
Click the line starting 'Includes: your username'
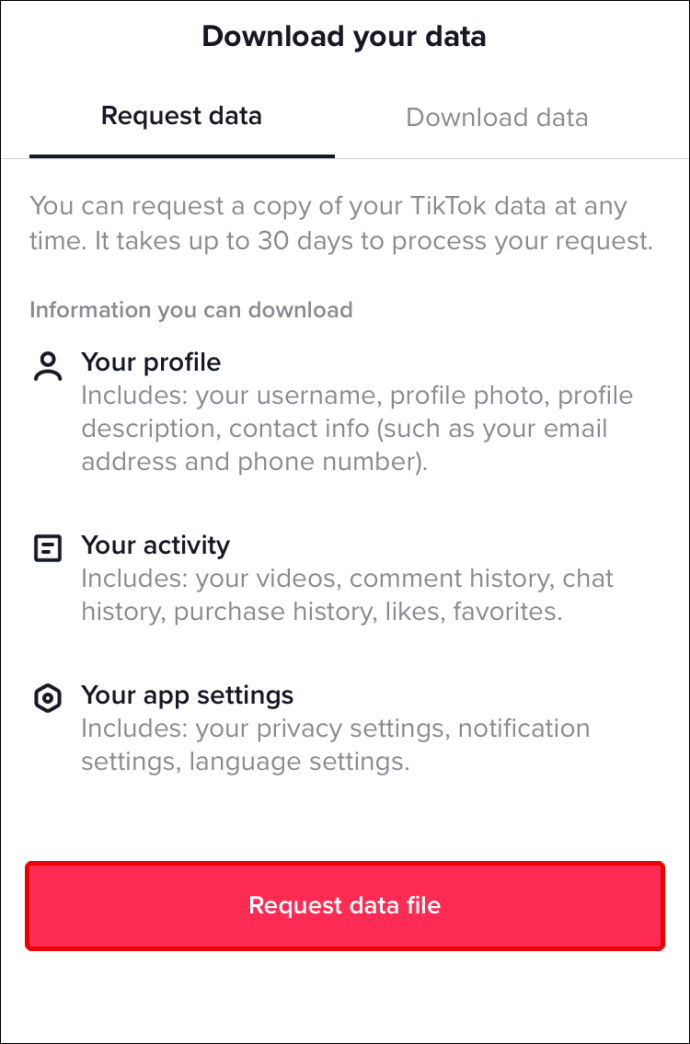point(356,395)
